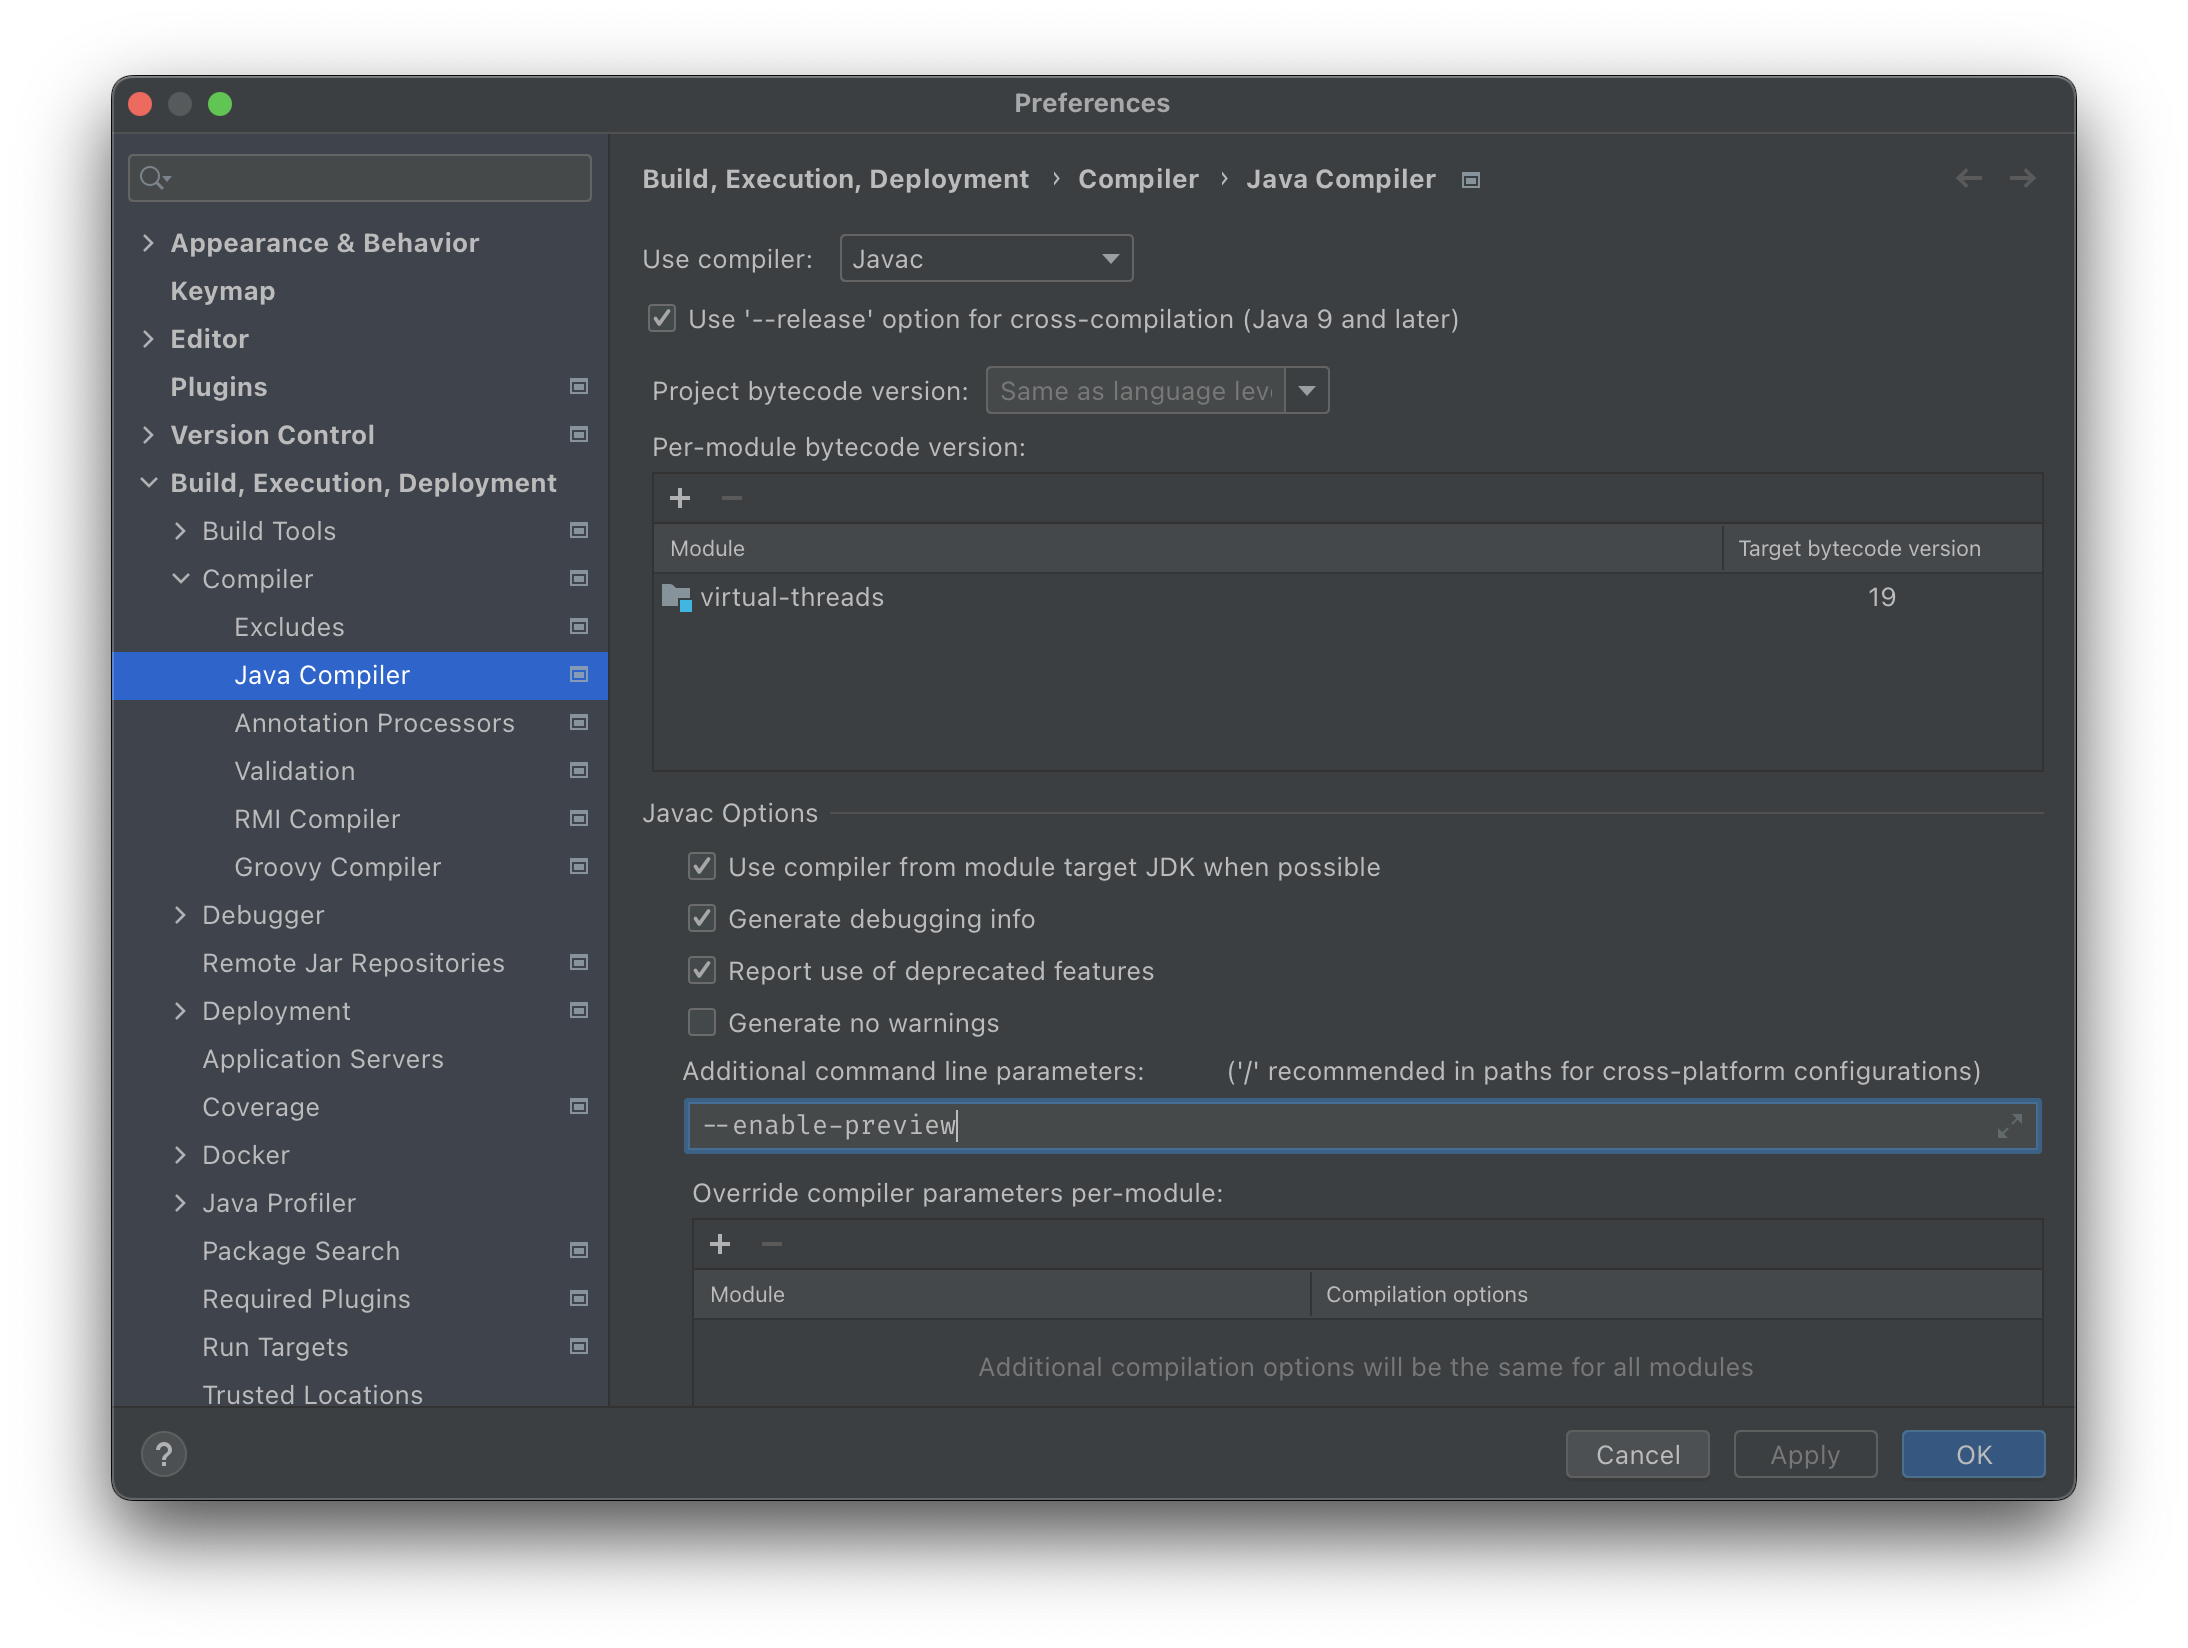This screenshot has height=1648, width=2188.
Task: Click the add override compiler parameters icon
Action: [x=720, y=1245]
